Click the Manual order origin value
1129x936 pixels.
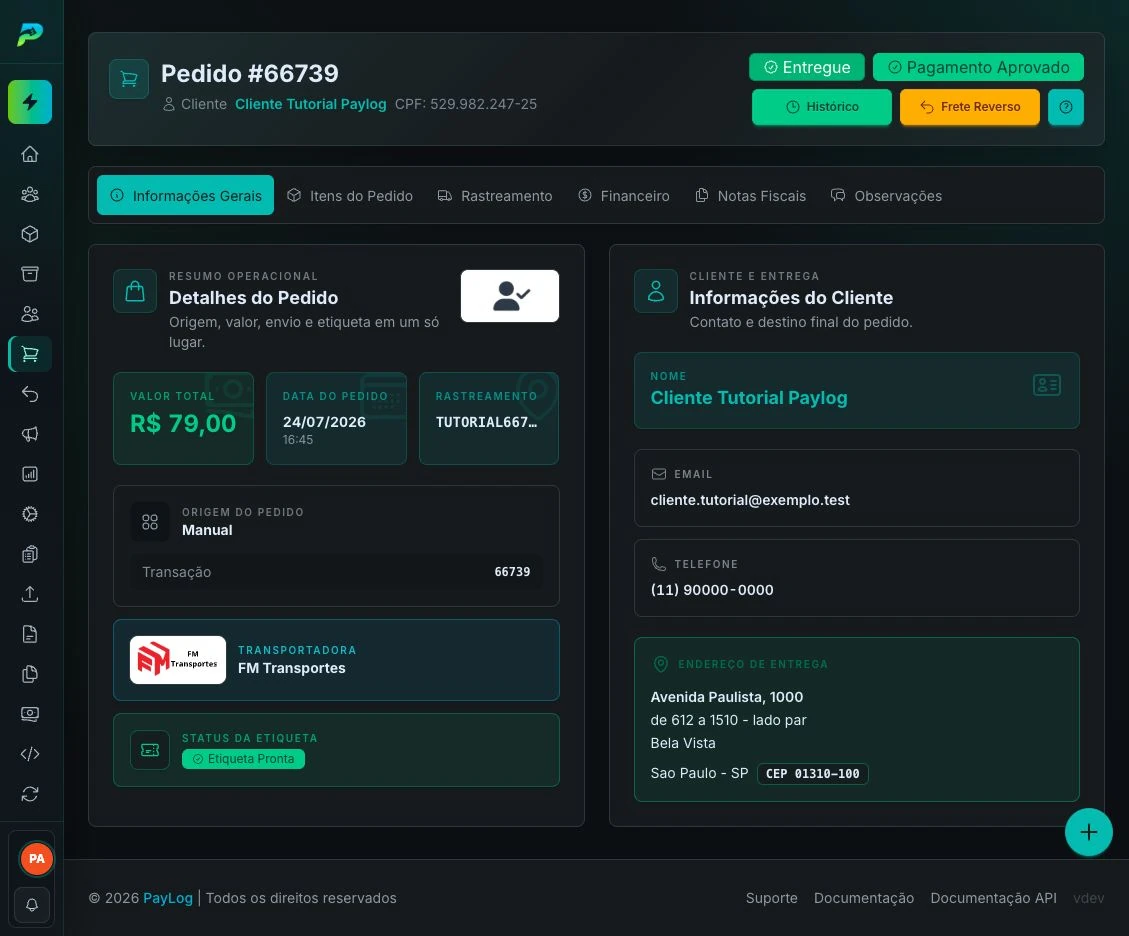pos(207,530)
